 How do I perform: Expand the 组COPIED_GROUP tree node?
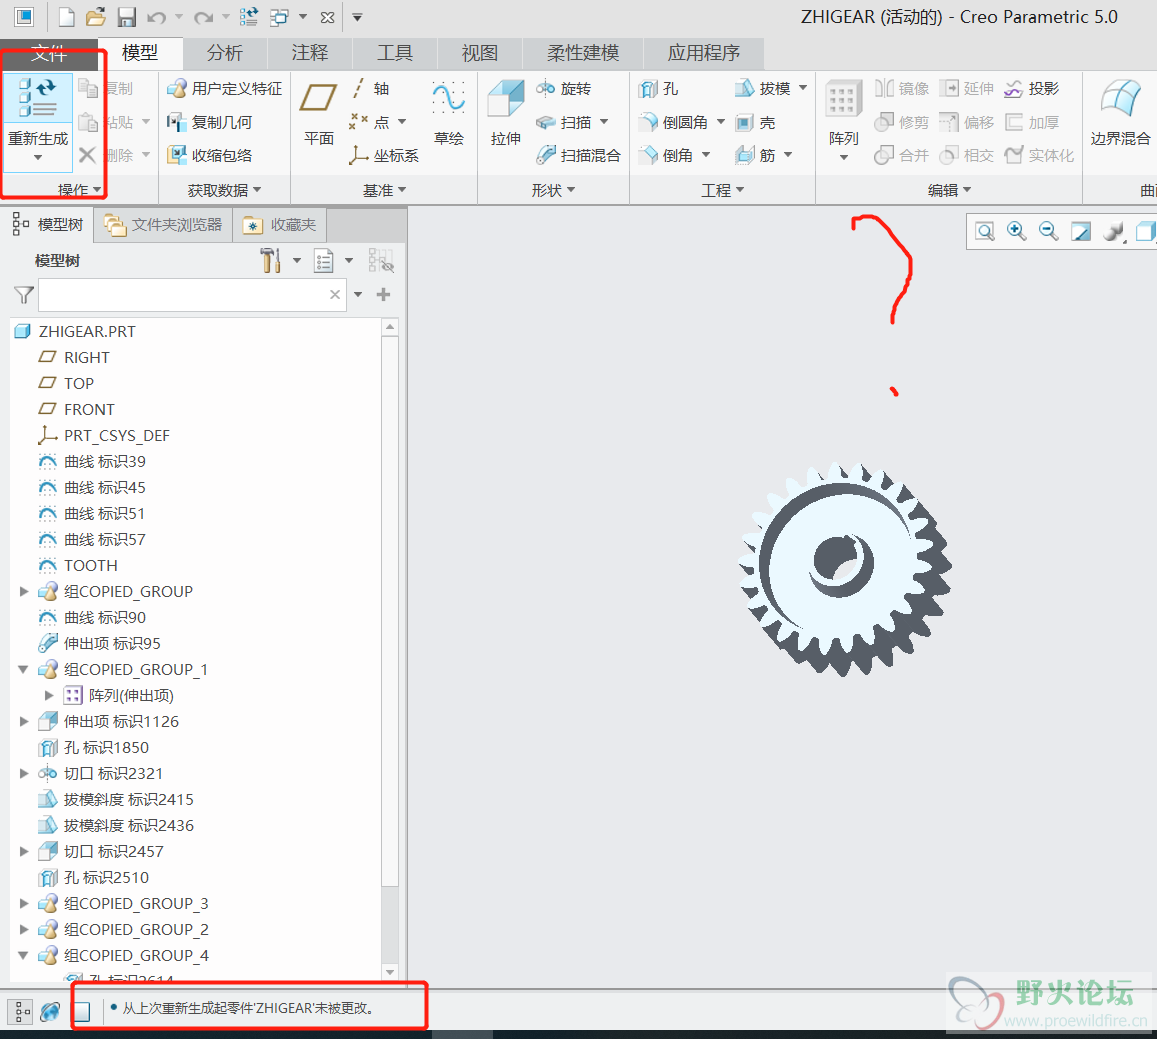(x=24, y=592)
